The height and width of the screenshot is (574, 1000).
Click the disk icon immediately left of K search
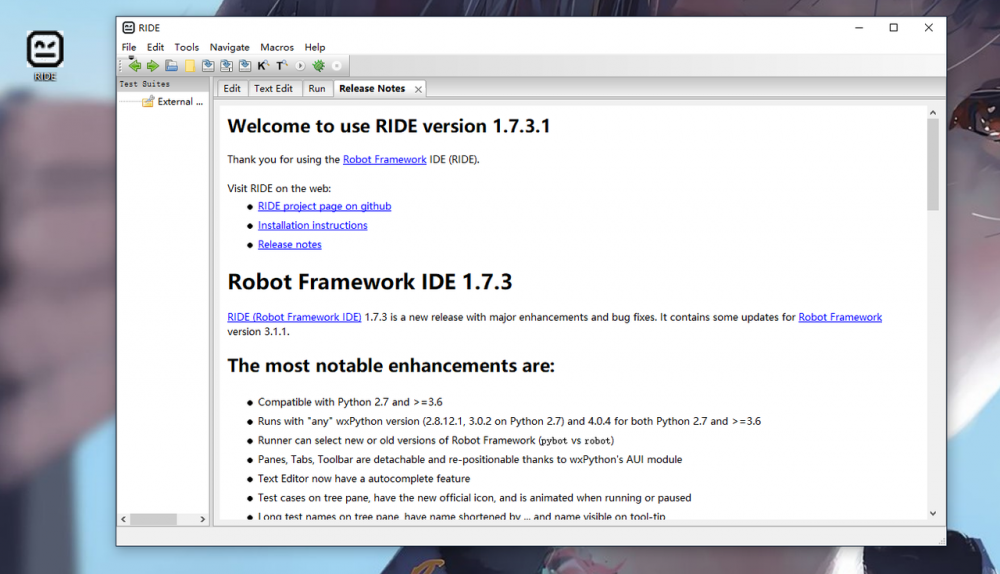(x=245, y=66)
